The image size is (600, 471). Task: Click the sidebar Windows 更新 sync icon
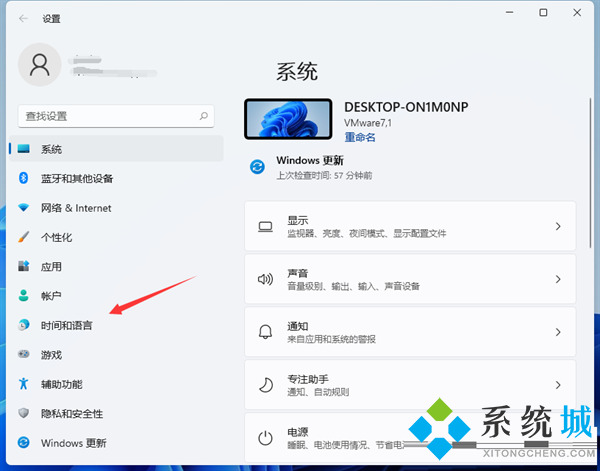tap(23, 442)
